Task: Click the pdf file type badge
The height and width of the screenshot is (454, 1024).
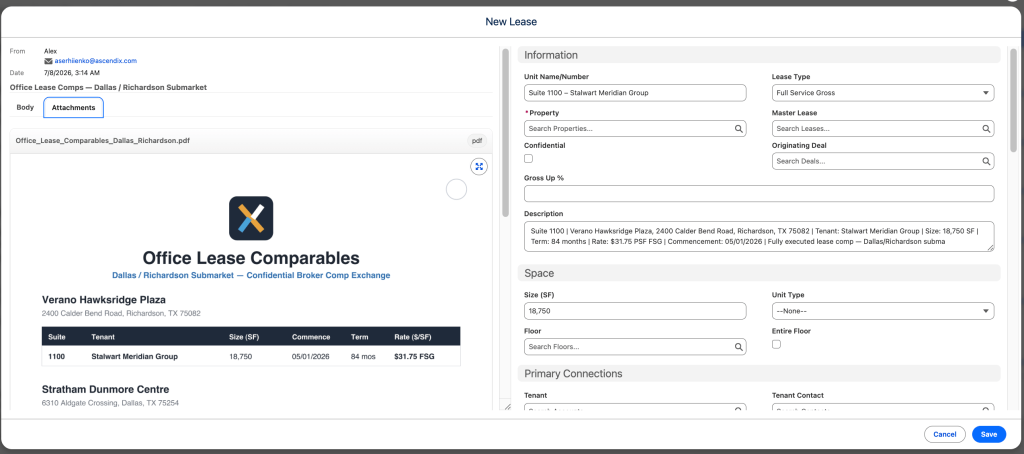Action: pos(477,140)
